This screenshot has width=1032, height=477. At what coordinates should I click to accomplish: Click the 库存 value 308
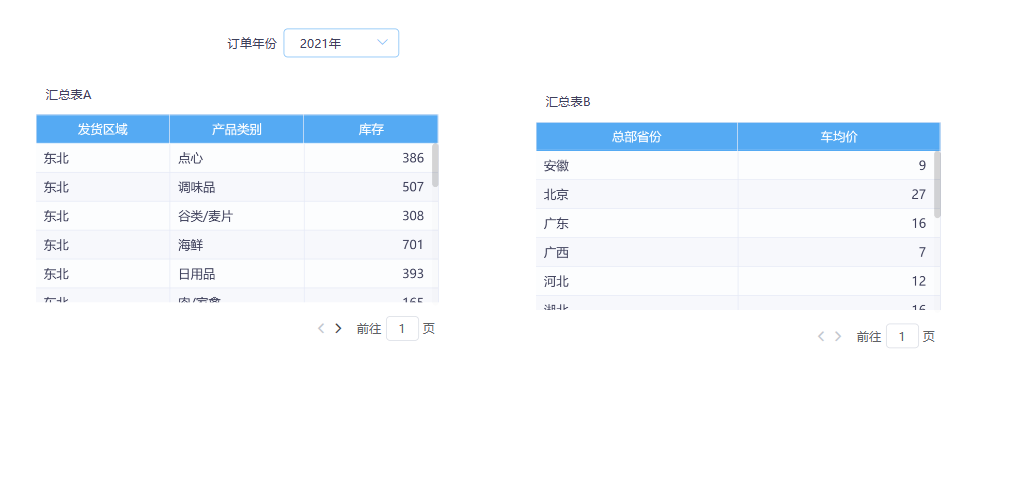click(413, 216)
